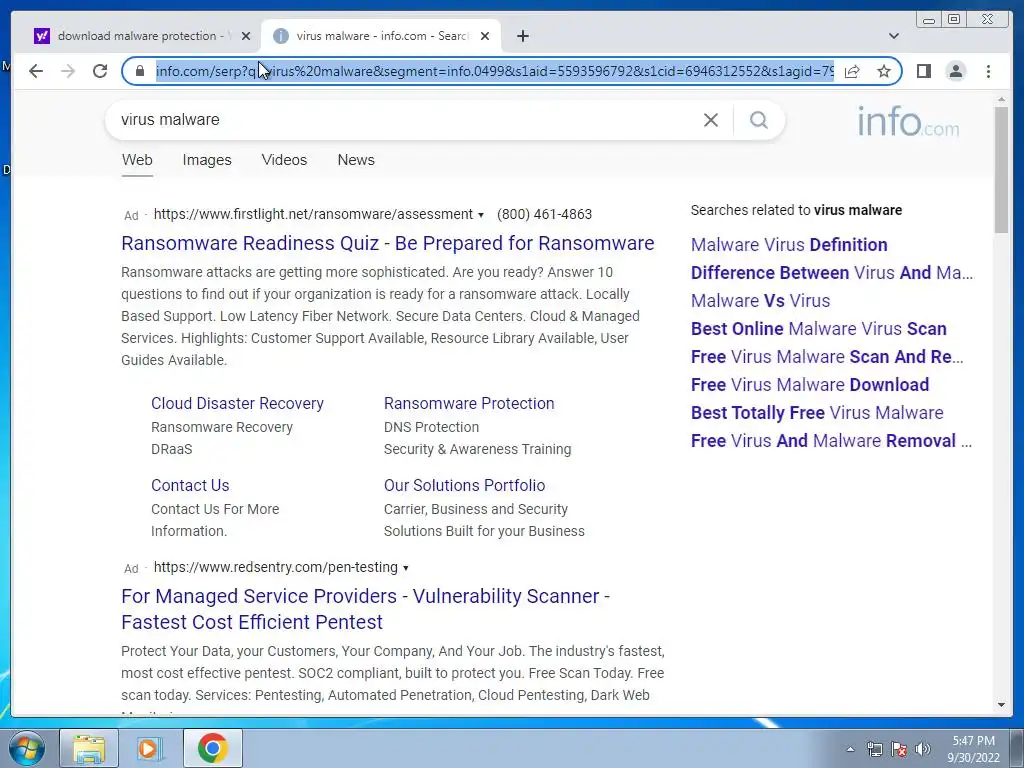Show hidden system tray icons
This screenshot has width=1024, height=768.
pos(850,749)
